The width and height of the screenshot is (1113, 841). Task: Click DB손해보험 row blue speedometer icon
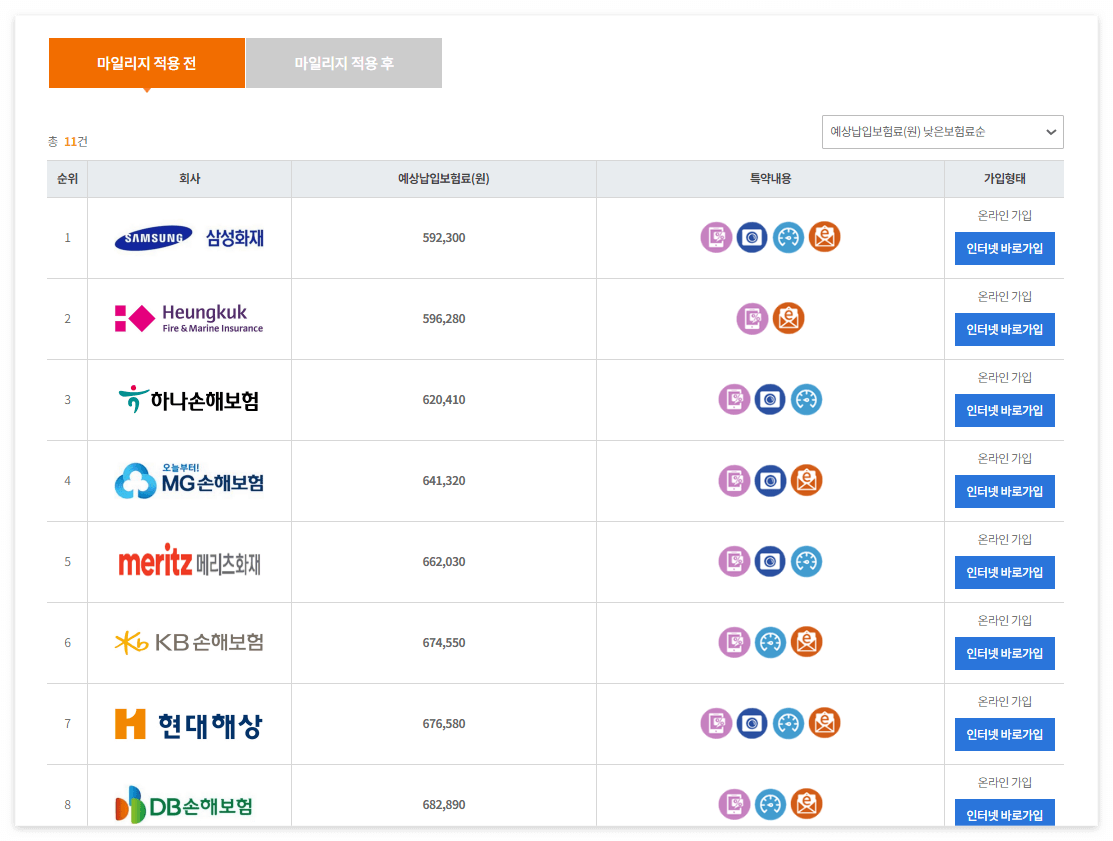(x=770, y=804)
